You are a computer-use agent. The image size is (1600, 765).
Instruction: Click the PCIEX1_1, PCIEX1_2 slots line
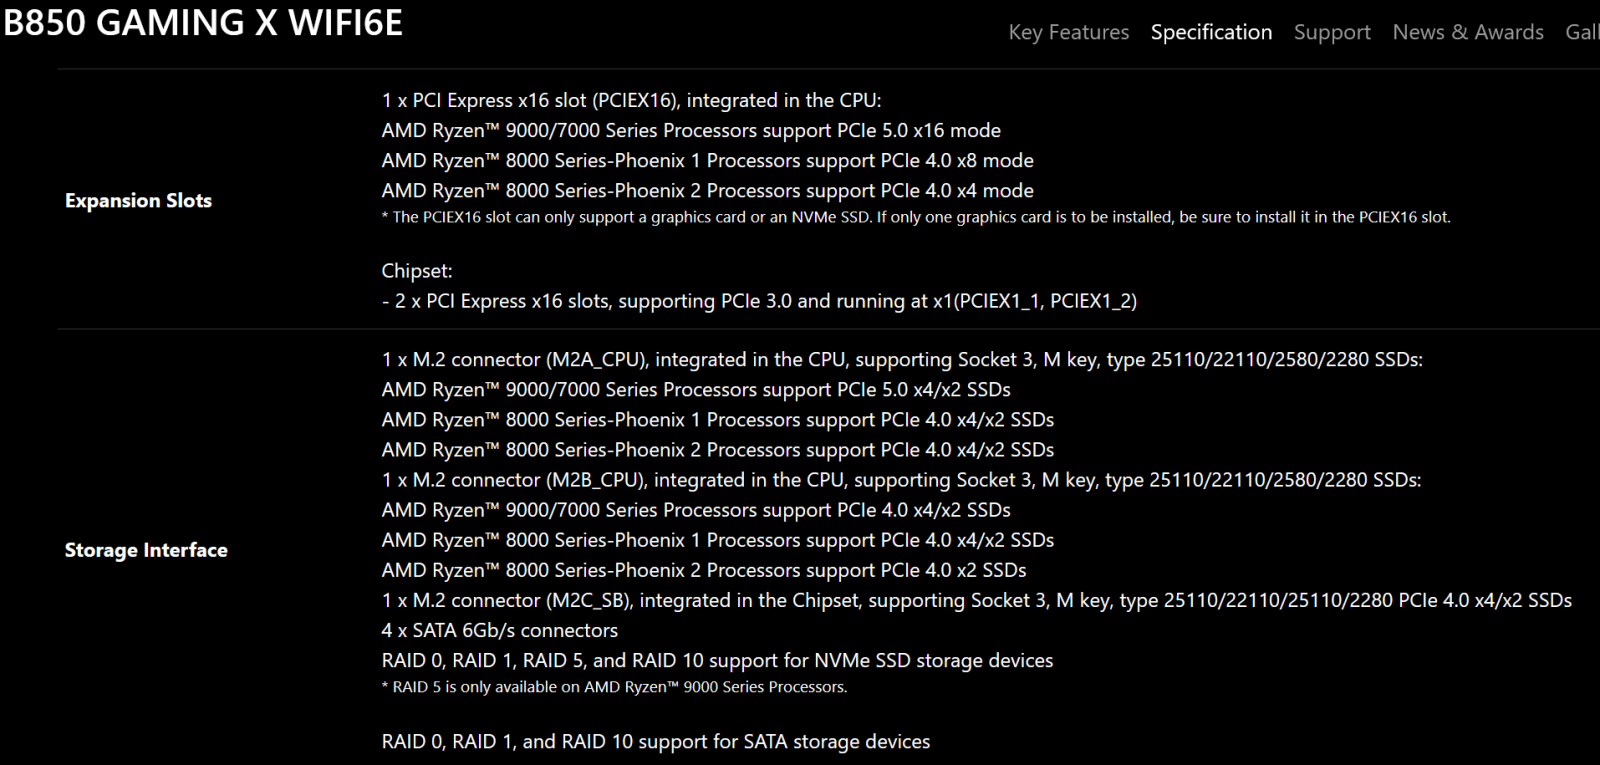(759, 301)
